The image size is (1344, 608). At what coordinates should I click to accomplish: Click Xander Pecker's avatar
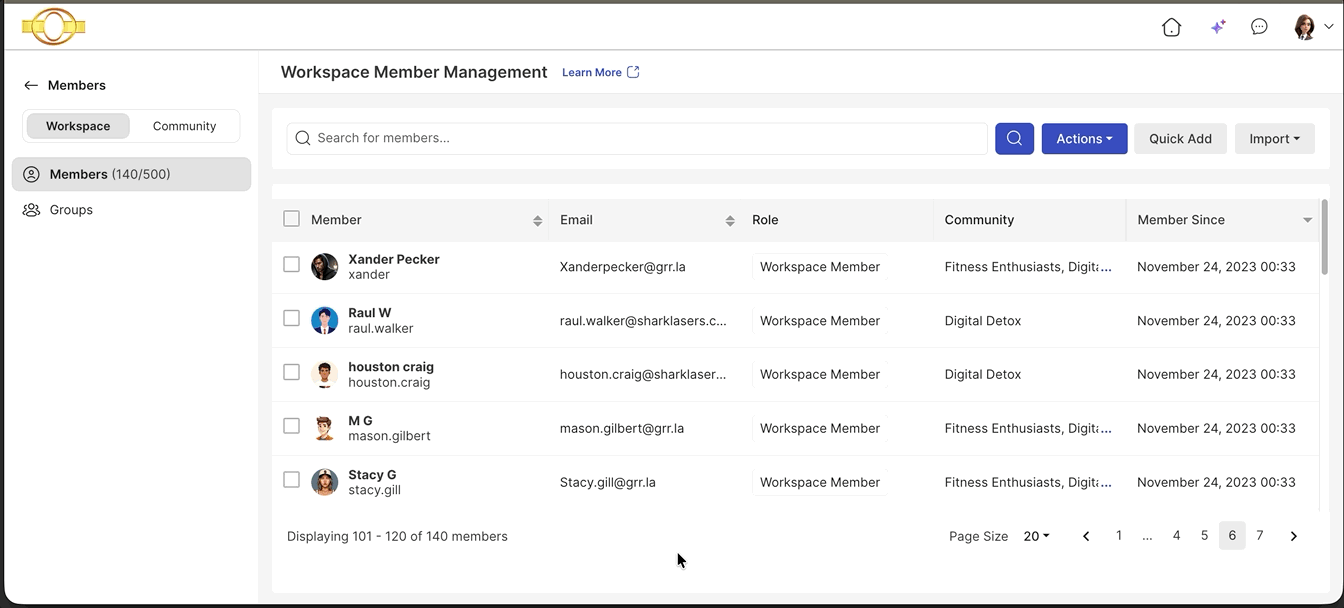click(324, 266)
